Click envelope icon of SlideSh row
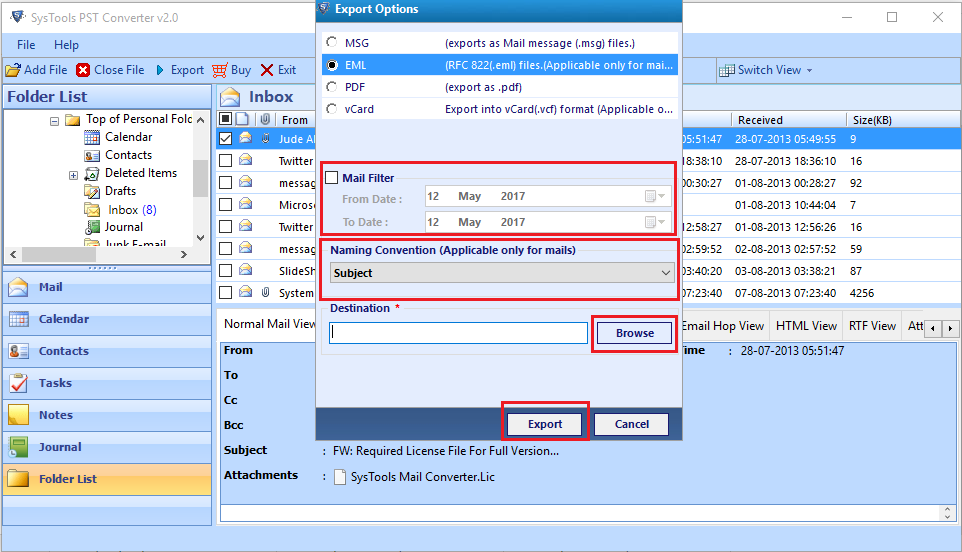The height and width of the screenshot is (552, 962). click(x=245, y=270)
